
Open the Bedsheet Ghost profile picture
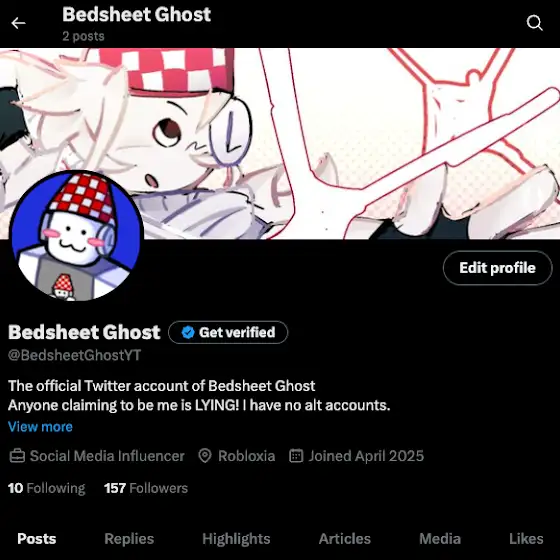pos(76,235)
